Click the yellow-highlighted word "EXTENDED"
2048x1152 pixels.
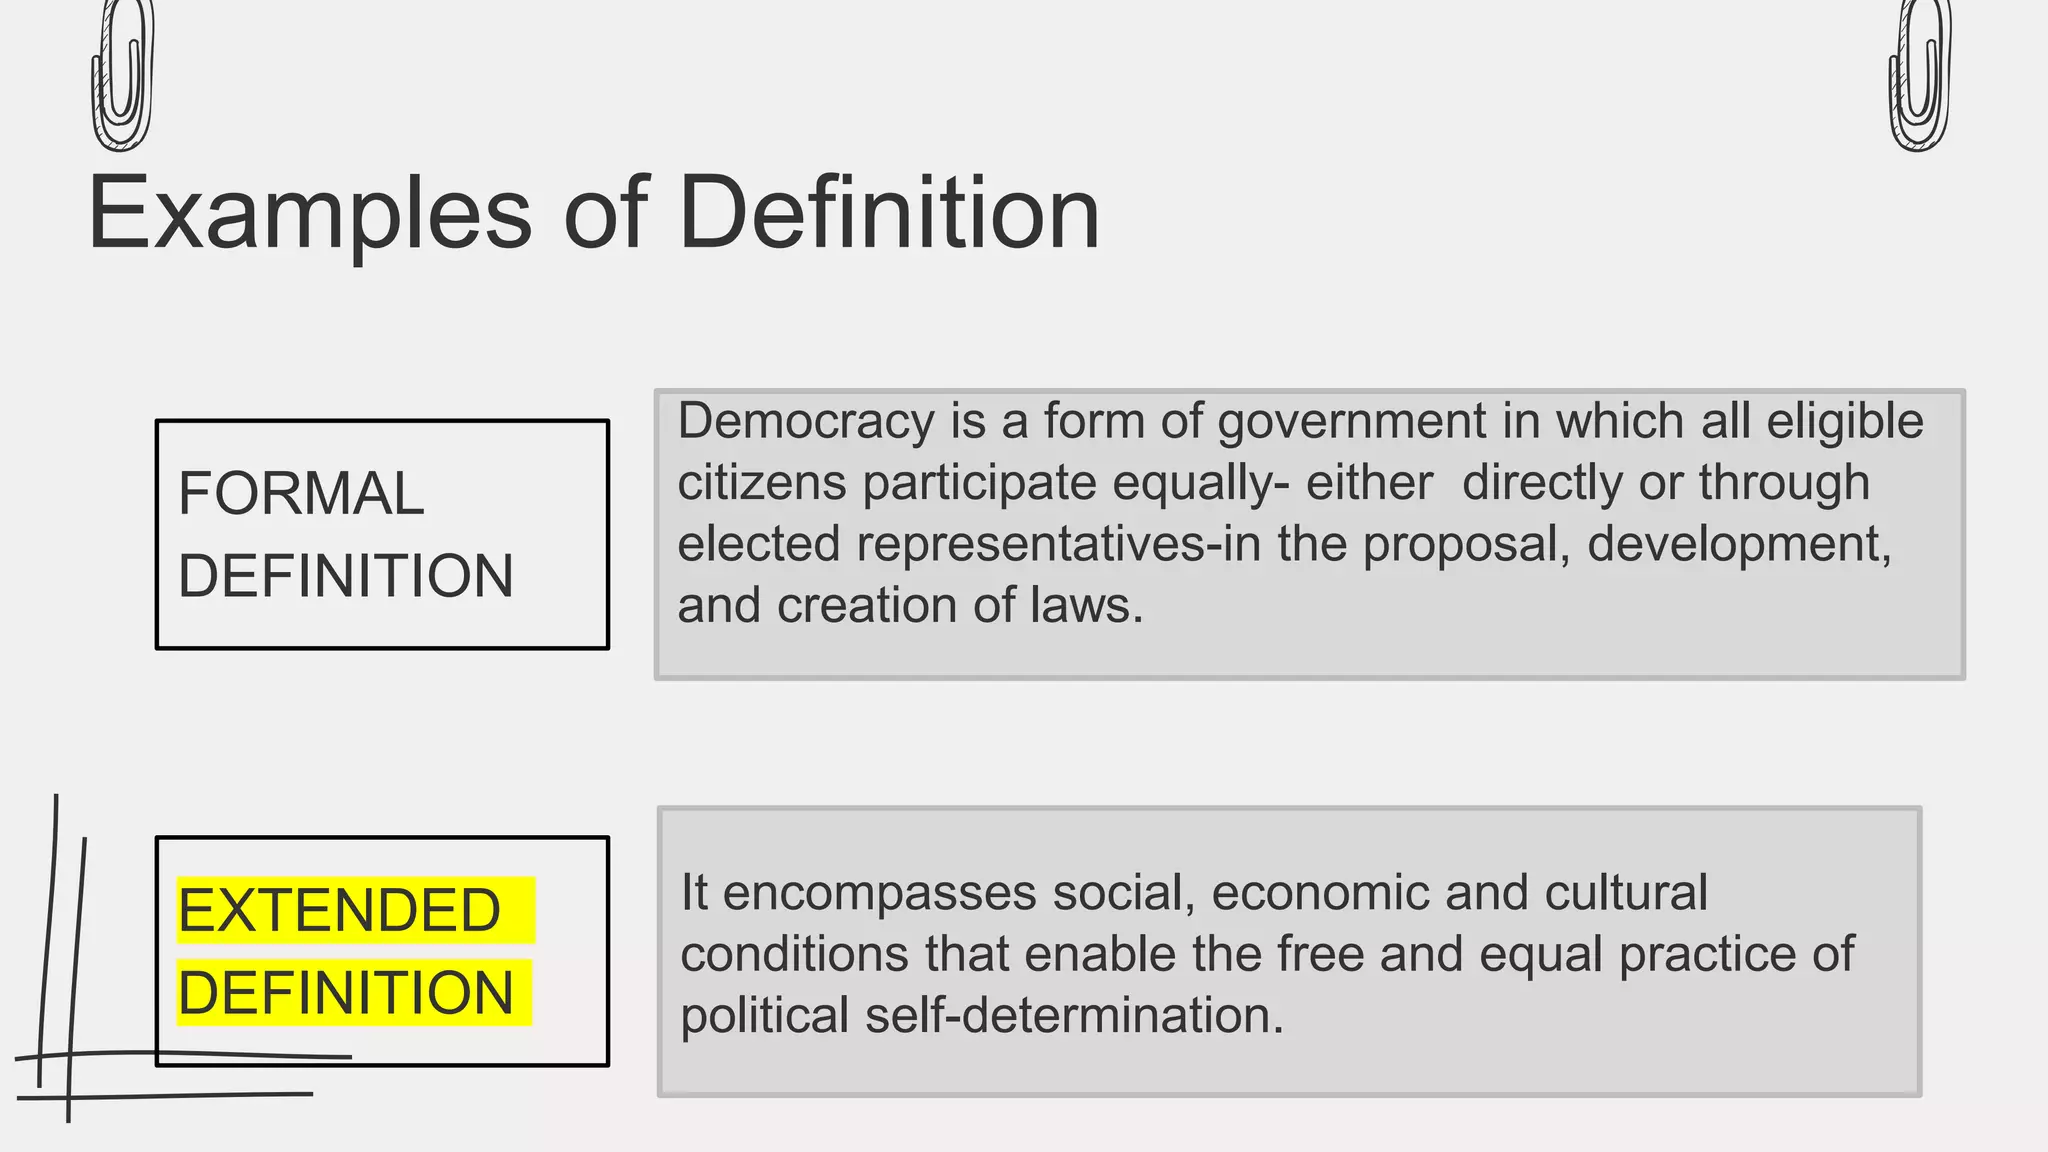(339, 910)
